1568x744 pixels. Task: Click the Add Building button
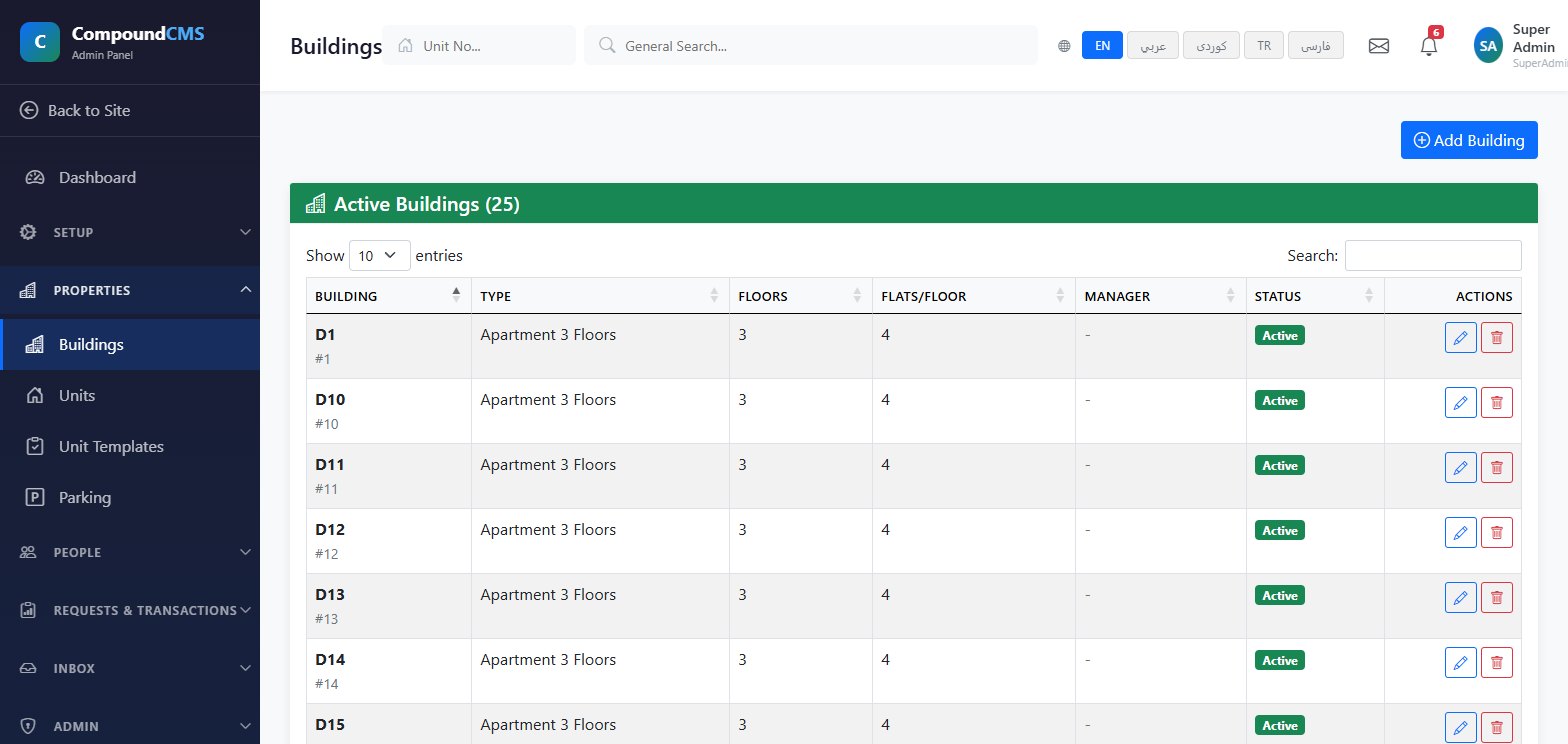pos(1469,140)
